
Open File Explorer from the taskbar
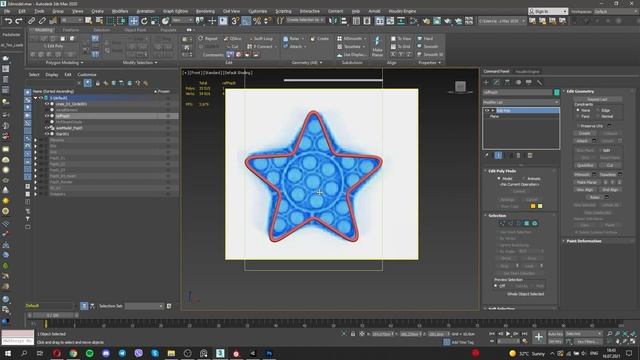tap(171, 353)
